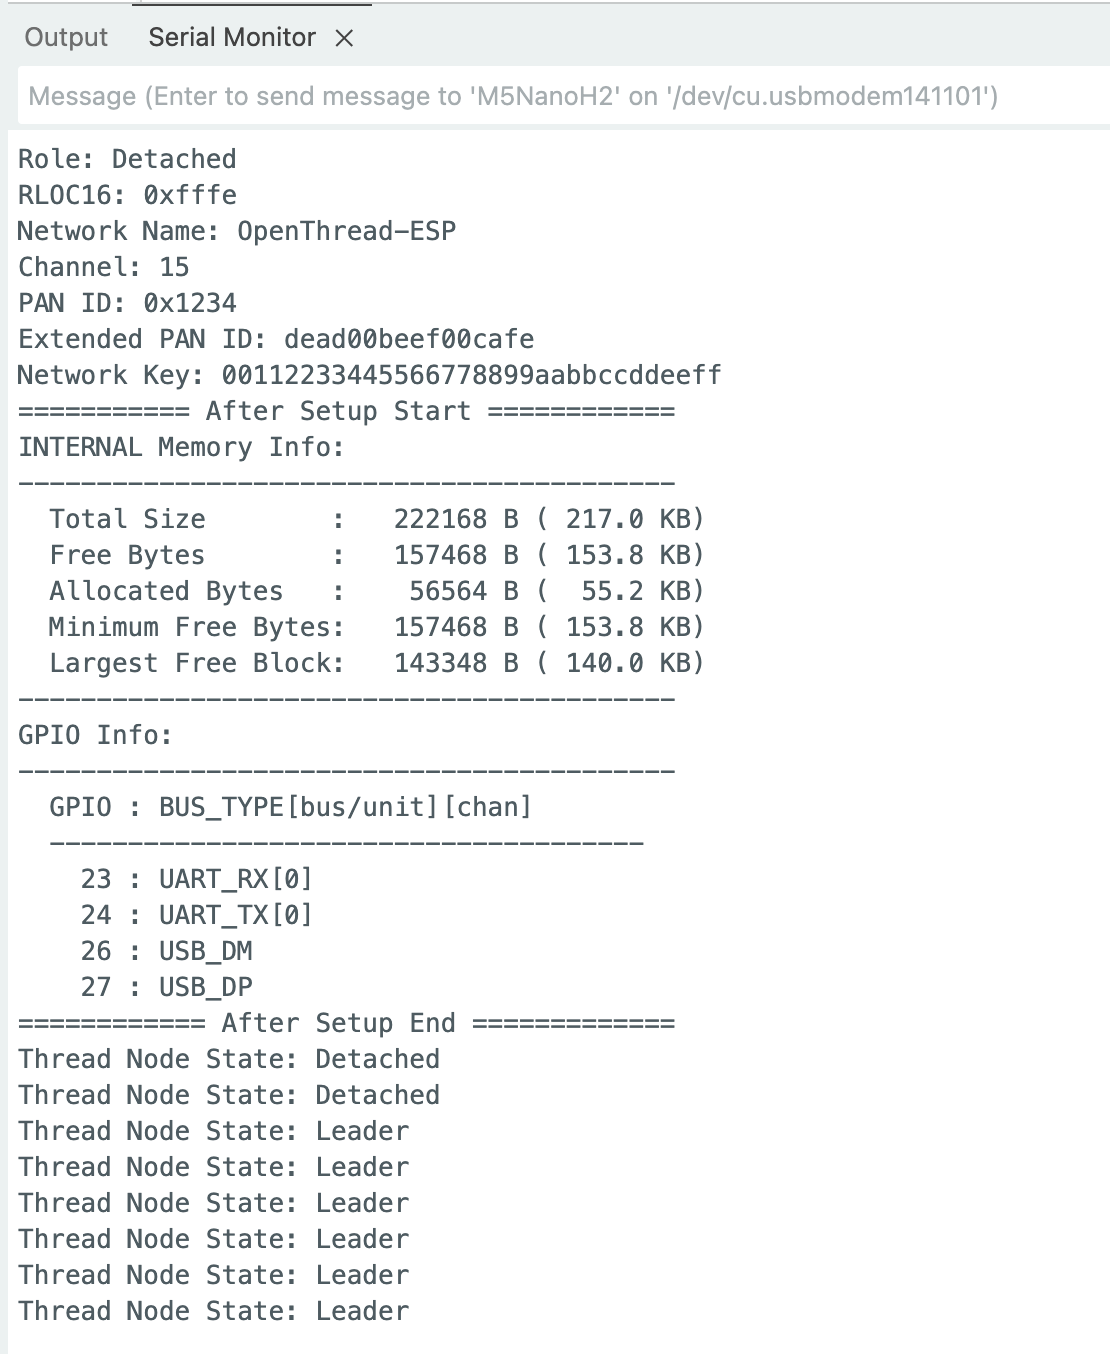The height and width of the screenshot is (1354, 1110).
Task: Click the GPIO 27 USB_DP entry
Action: click(x=166, y=987)
